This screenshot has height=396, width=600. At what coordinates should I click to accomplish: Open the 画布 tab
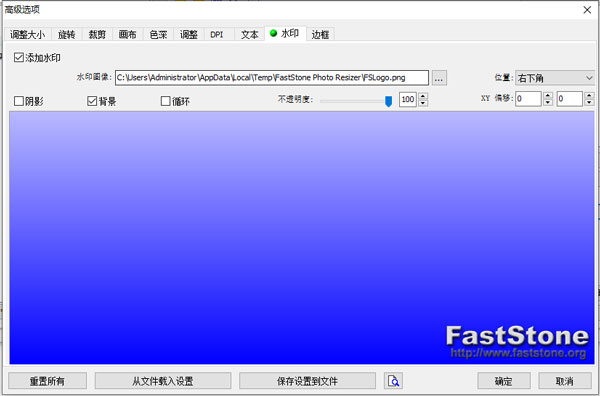(x=128, y=34)
